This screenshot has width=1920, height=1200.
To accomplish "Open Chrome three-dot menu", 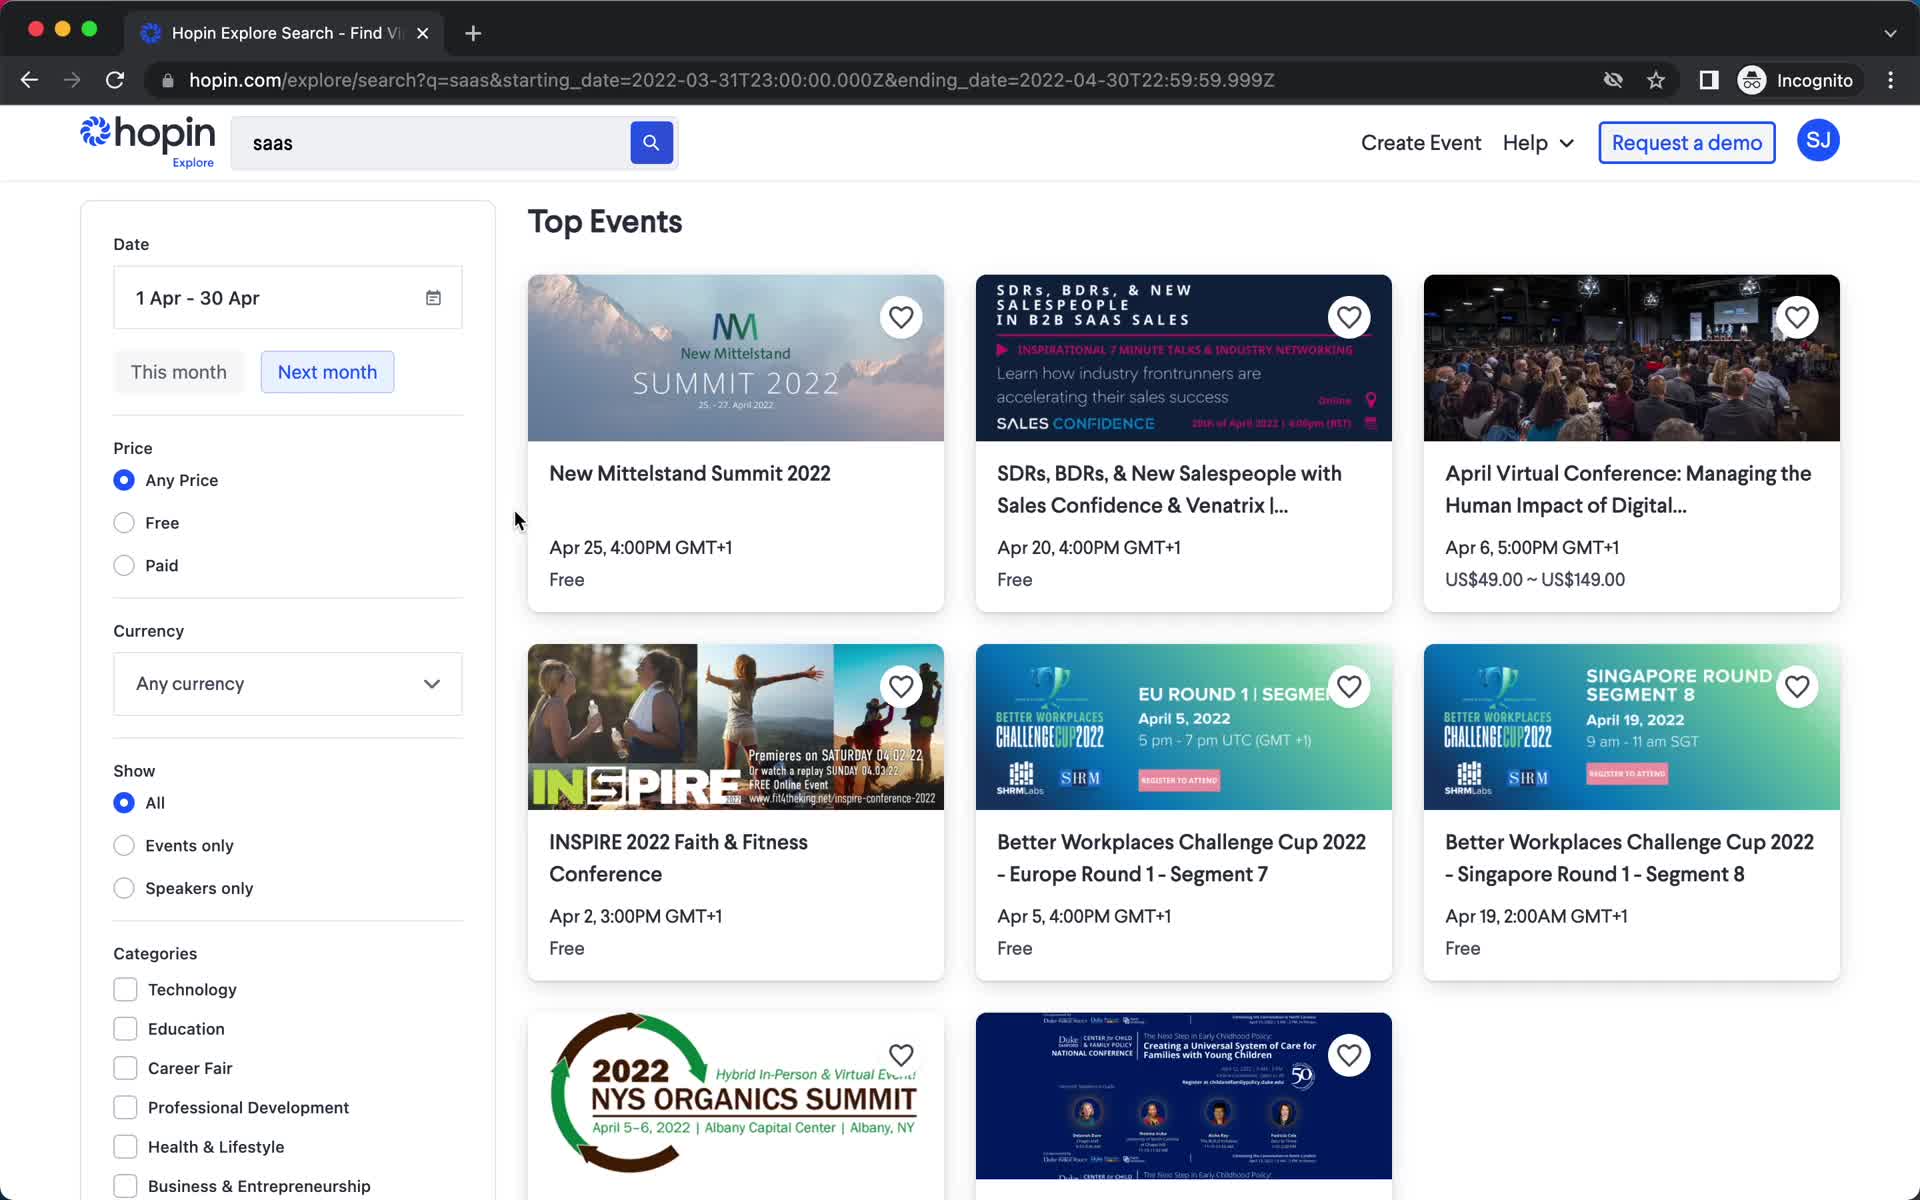I will (1890, 80).
